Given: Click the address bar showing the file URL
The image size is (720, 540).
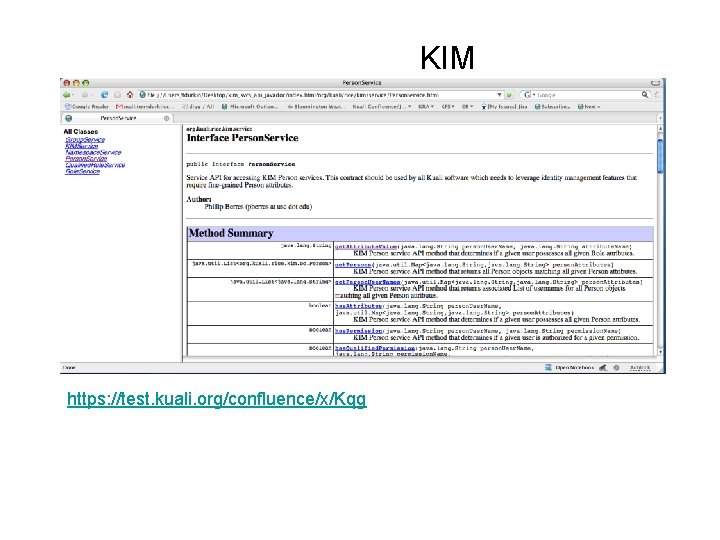Looking at the screenshot, I should coord(320,95).
